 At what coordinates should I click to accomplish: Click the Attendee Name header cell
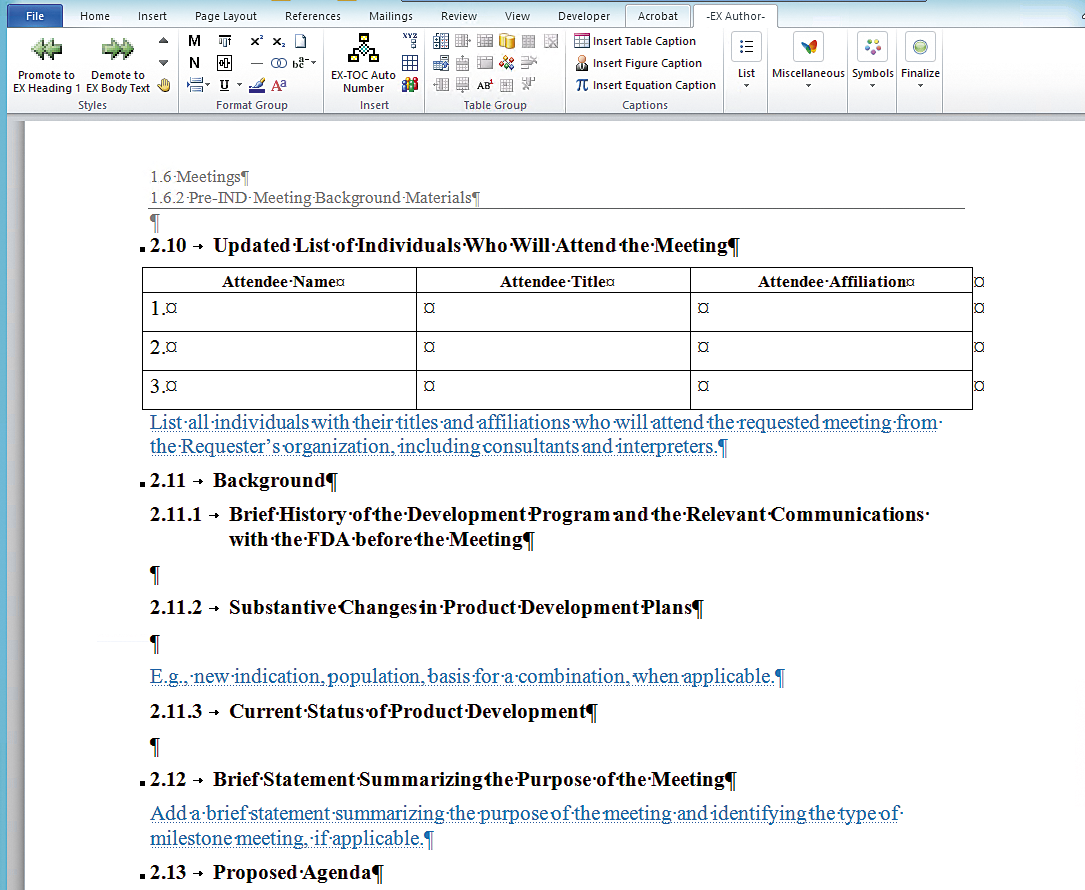[x=280, y=281]
